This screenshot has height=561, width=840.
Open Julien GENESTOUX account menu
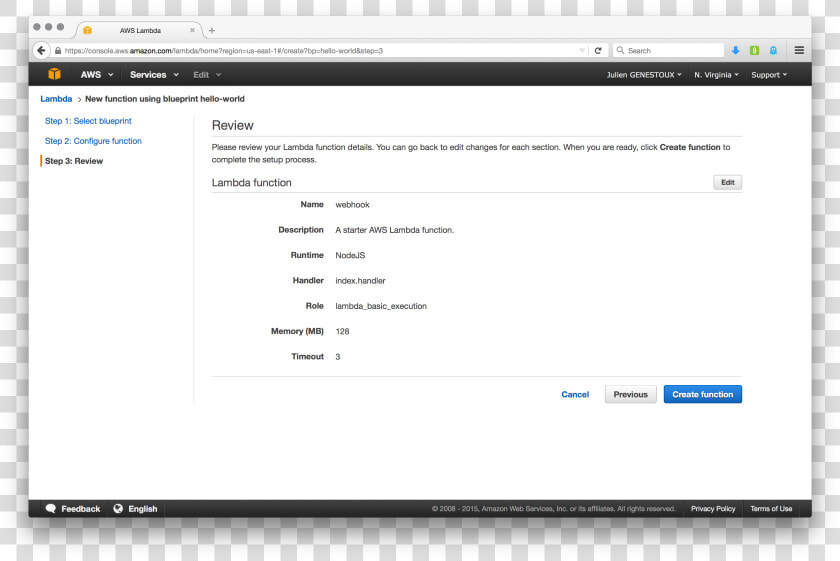coord(644,75)
